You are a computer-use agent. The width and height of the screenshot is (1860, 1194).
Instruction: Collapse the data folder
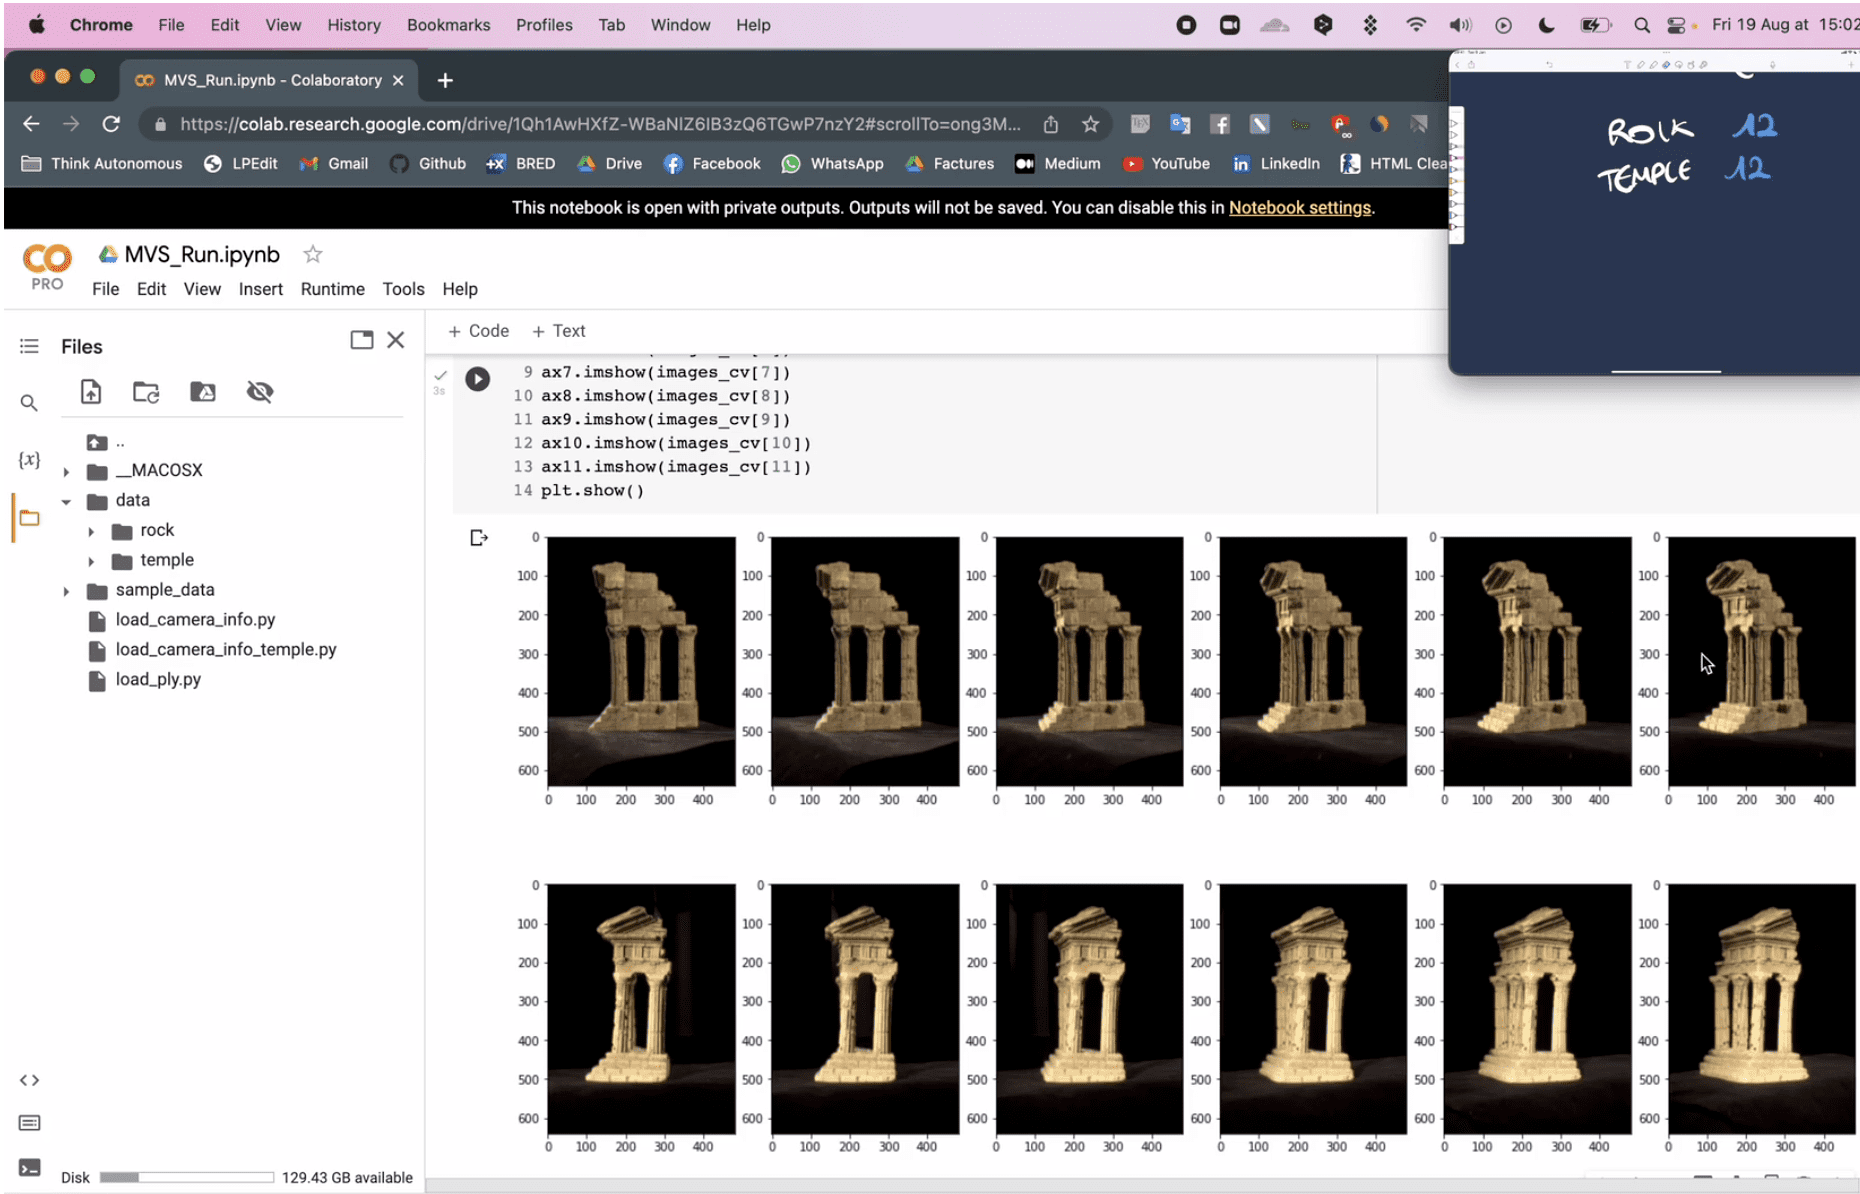(x=66, y=501)
